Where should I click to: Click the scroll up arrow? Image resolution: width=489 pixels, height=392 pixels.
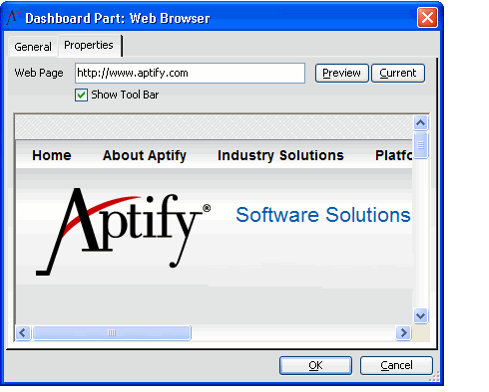point(420,123)
